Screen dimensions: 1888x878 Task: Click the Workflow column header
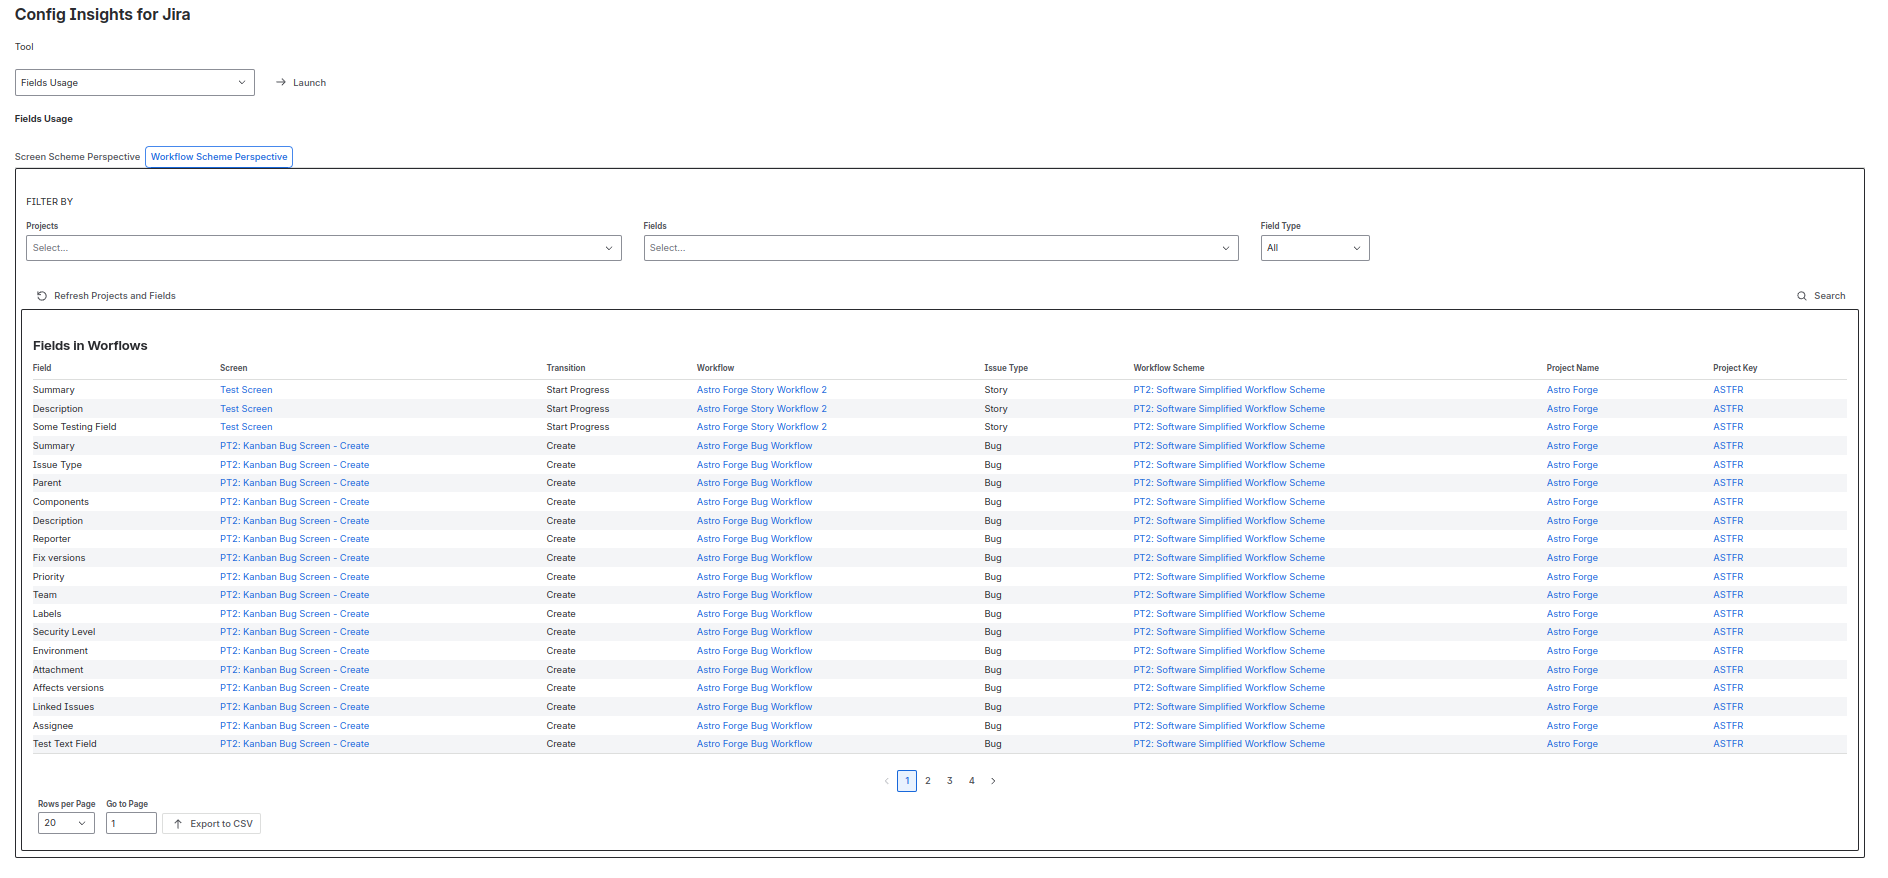[x=716, y=368]
